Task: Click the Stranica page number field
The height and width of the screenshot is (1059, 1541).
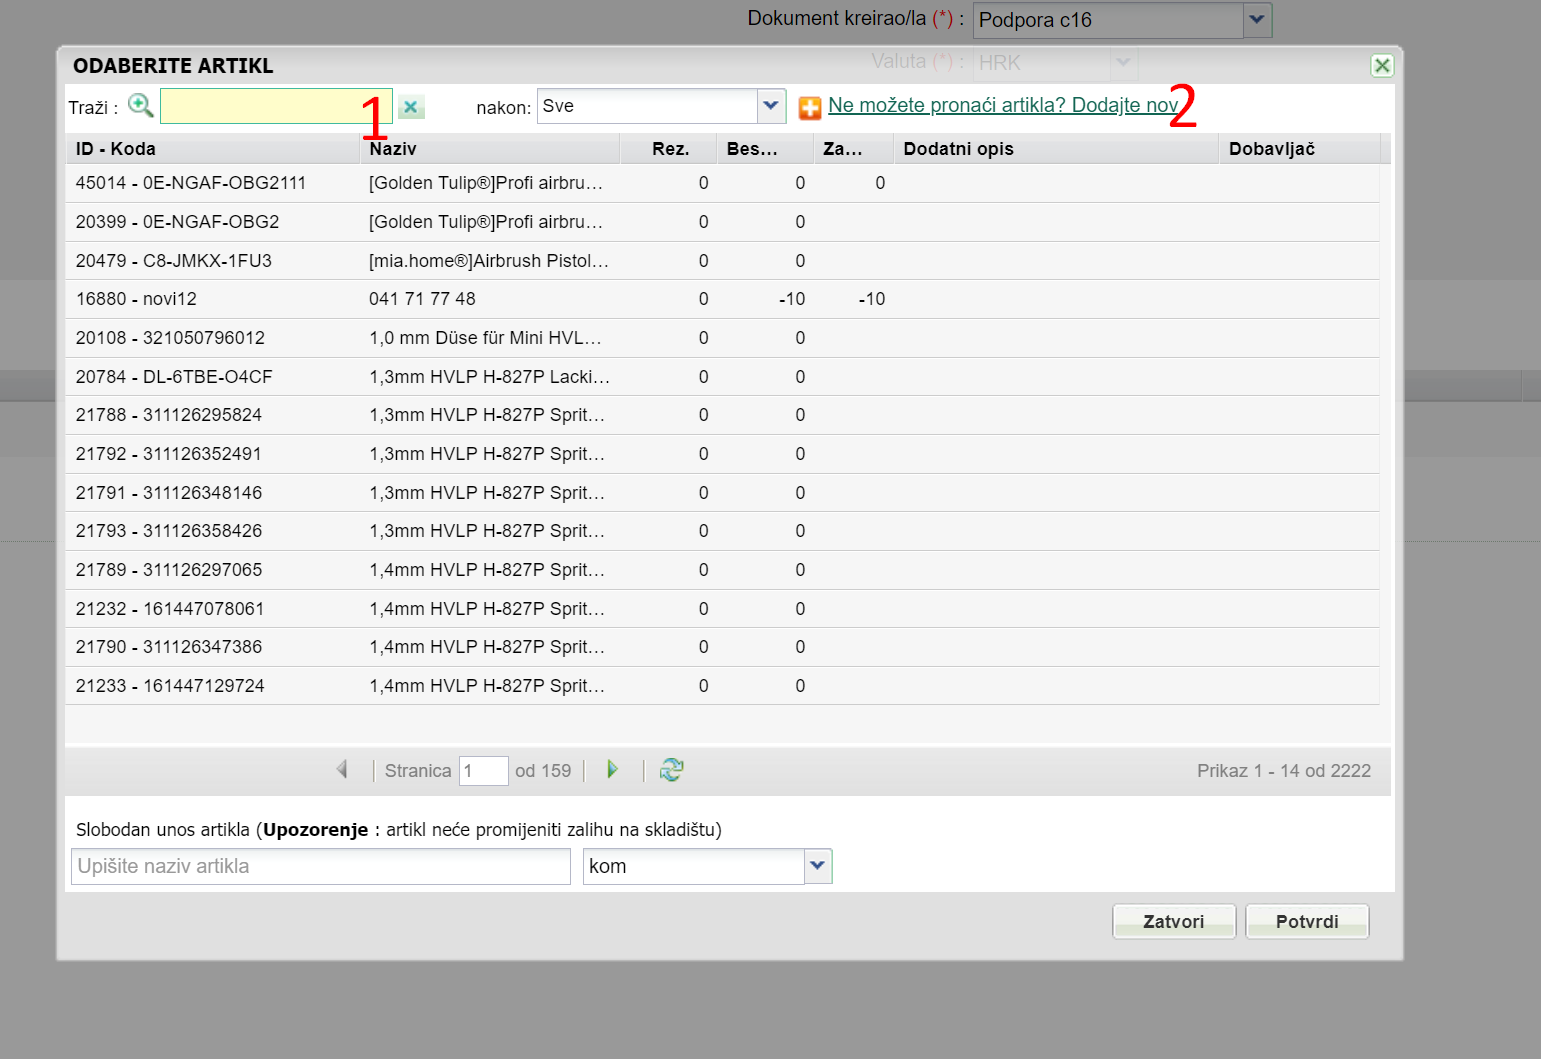Action: 484,771
